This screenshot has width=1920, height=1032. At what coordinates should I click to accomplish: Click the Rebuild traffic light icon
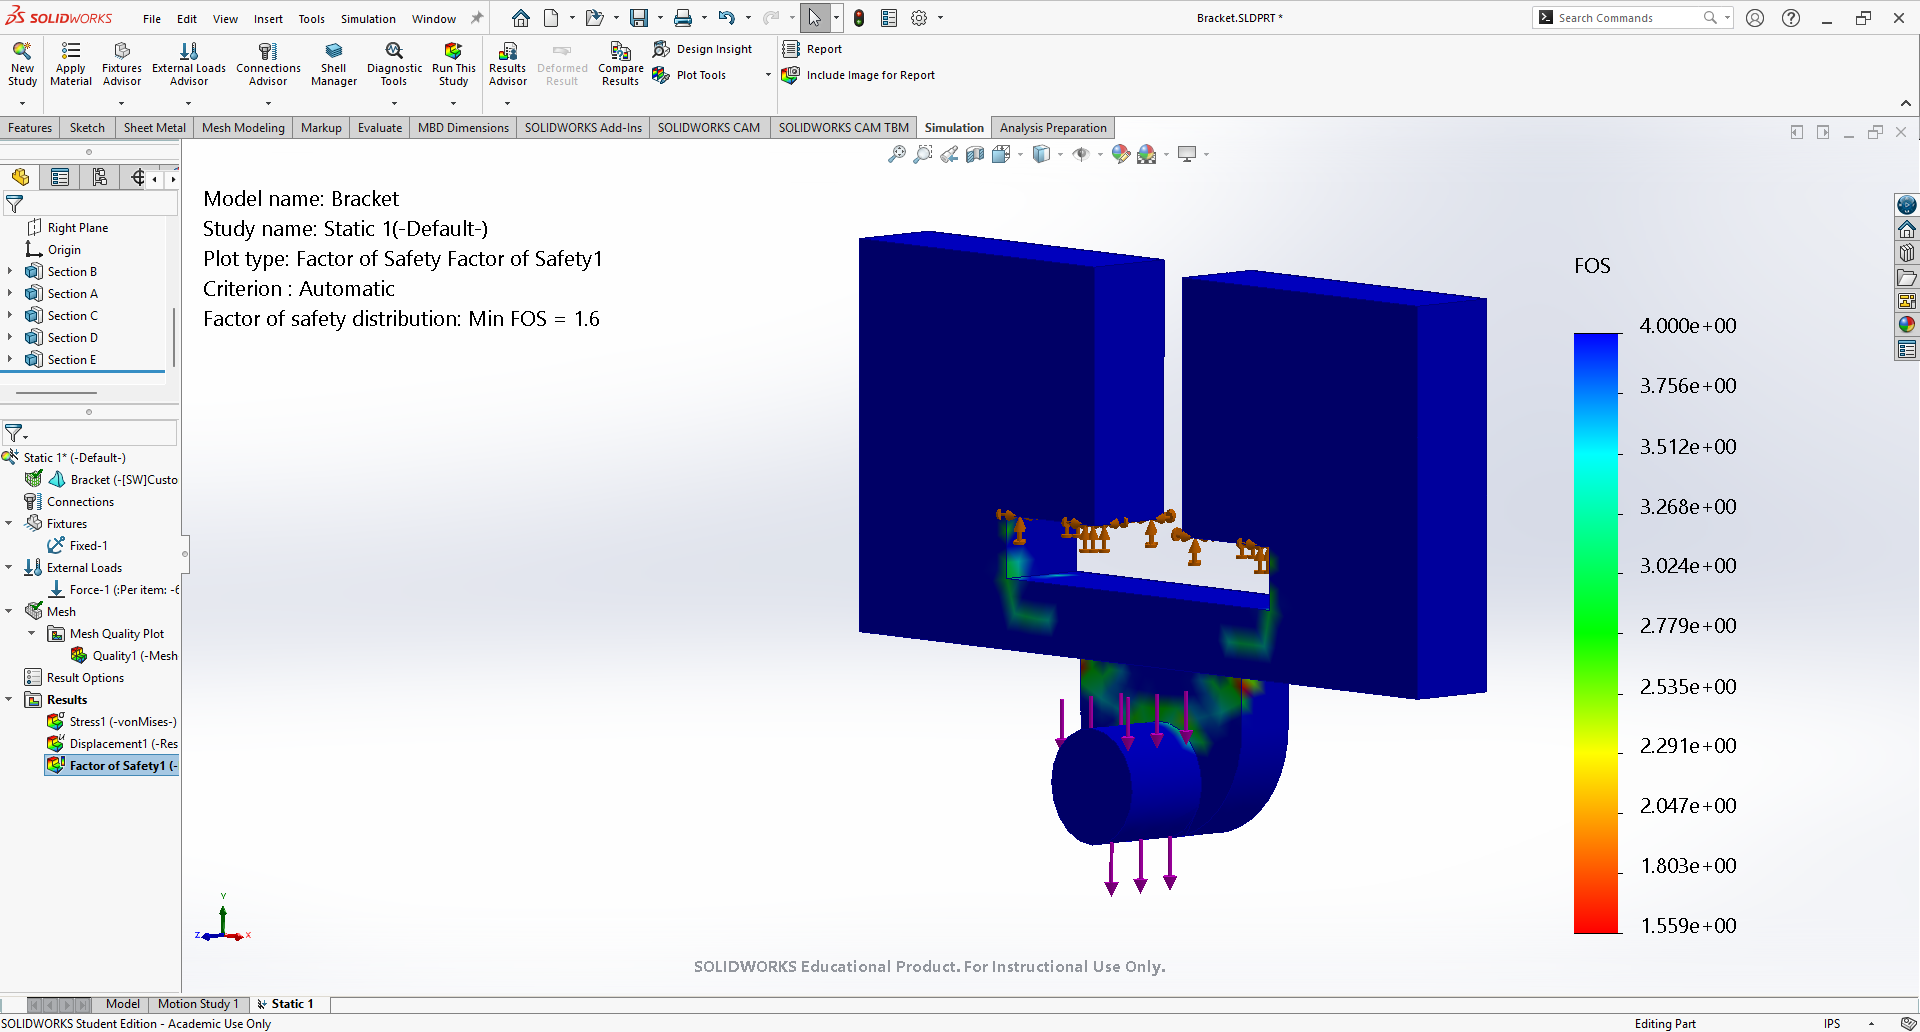click(859, 18)
